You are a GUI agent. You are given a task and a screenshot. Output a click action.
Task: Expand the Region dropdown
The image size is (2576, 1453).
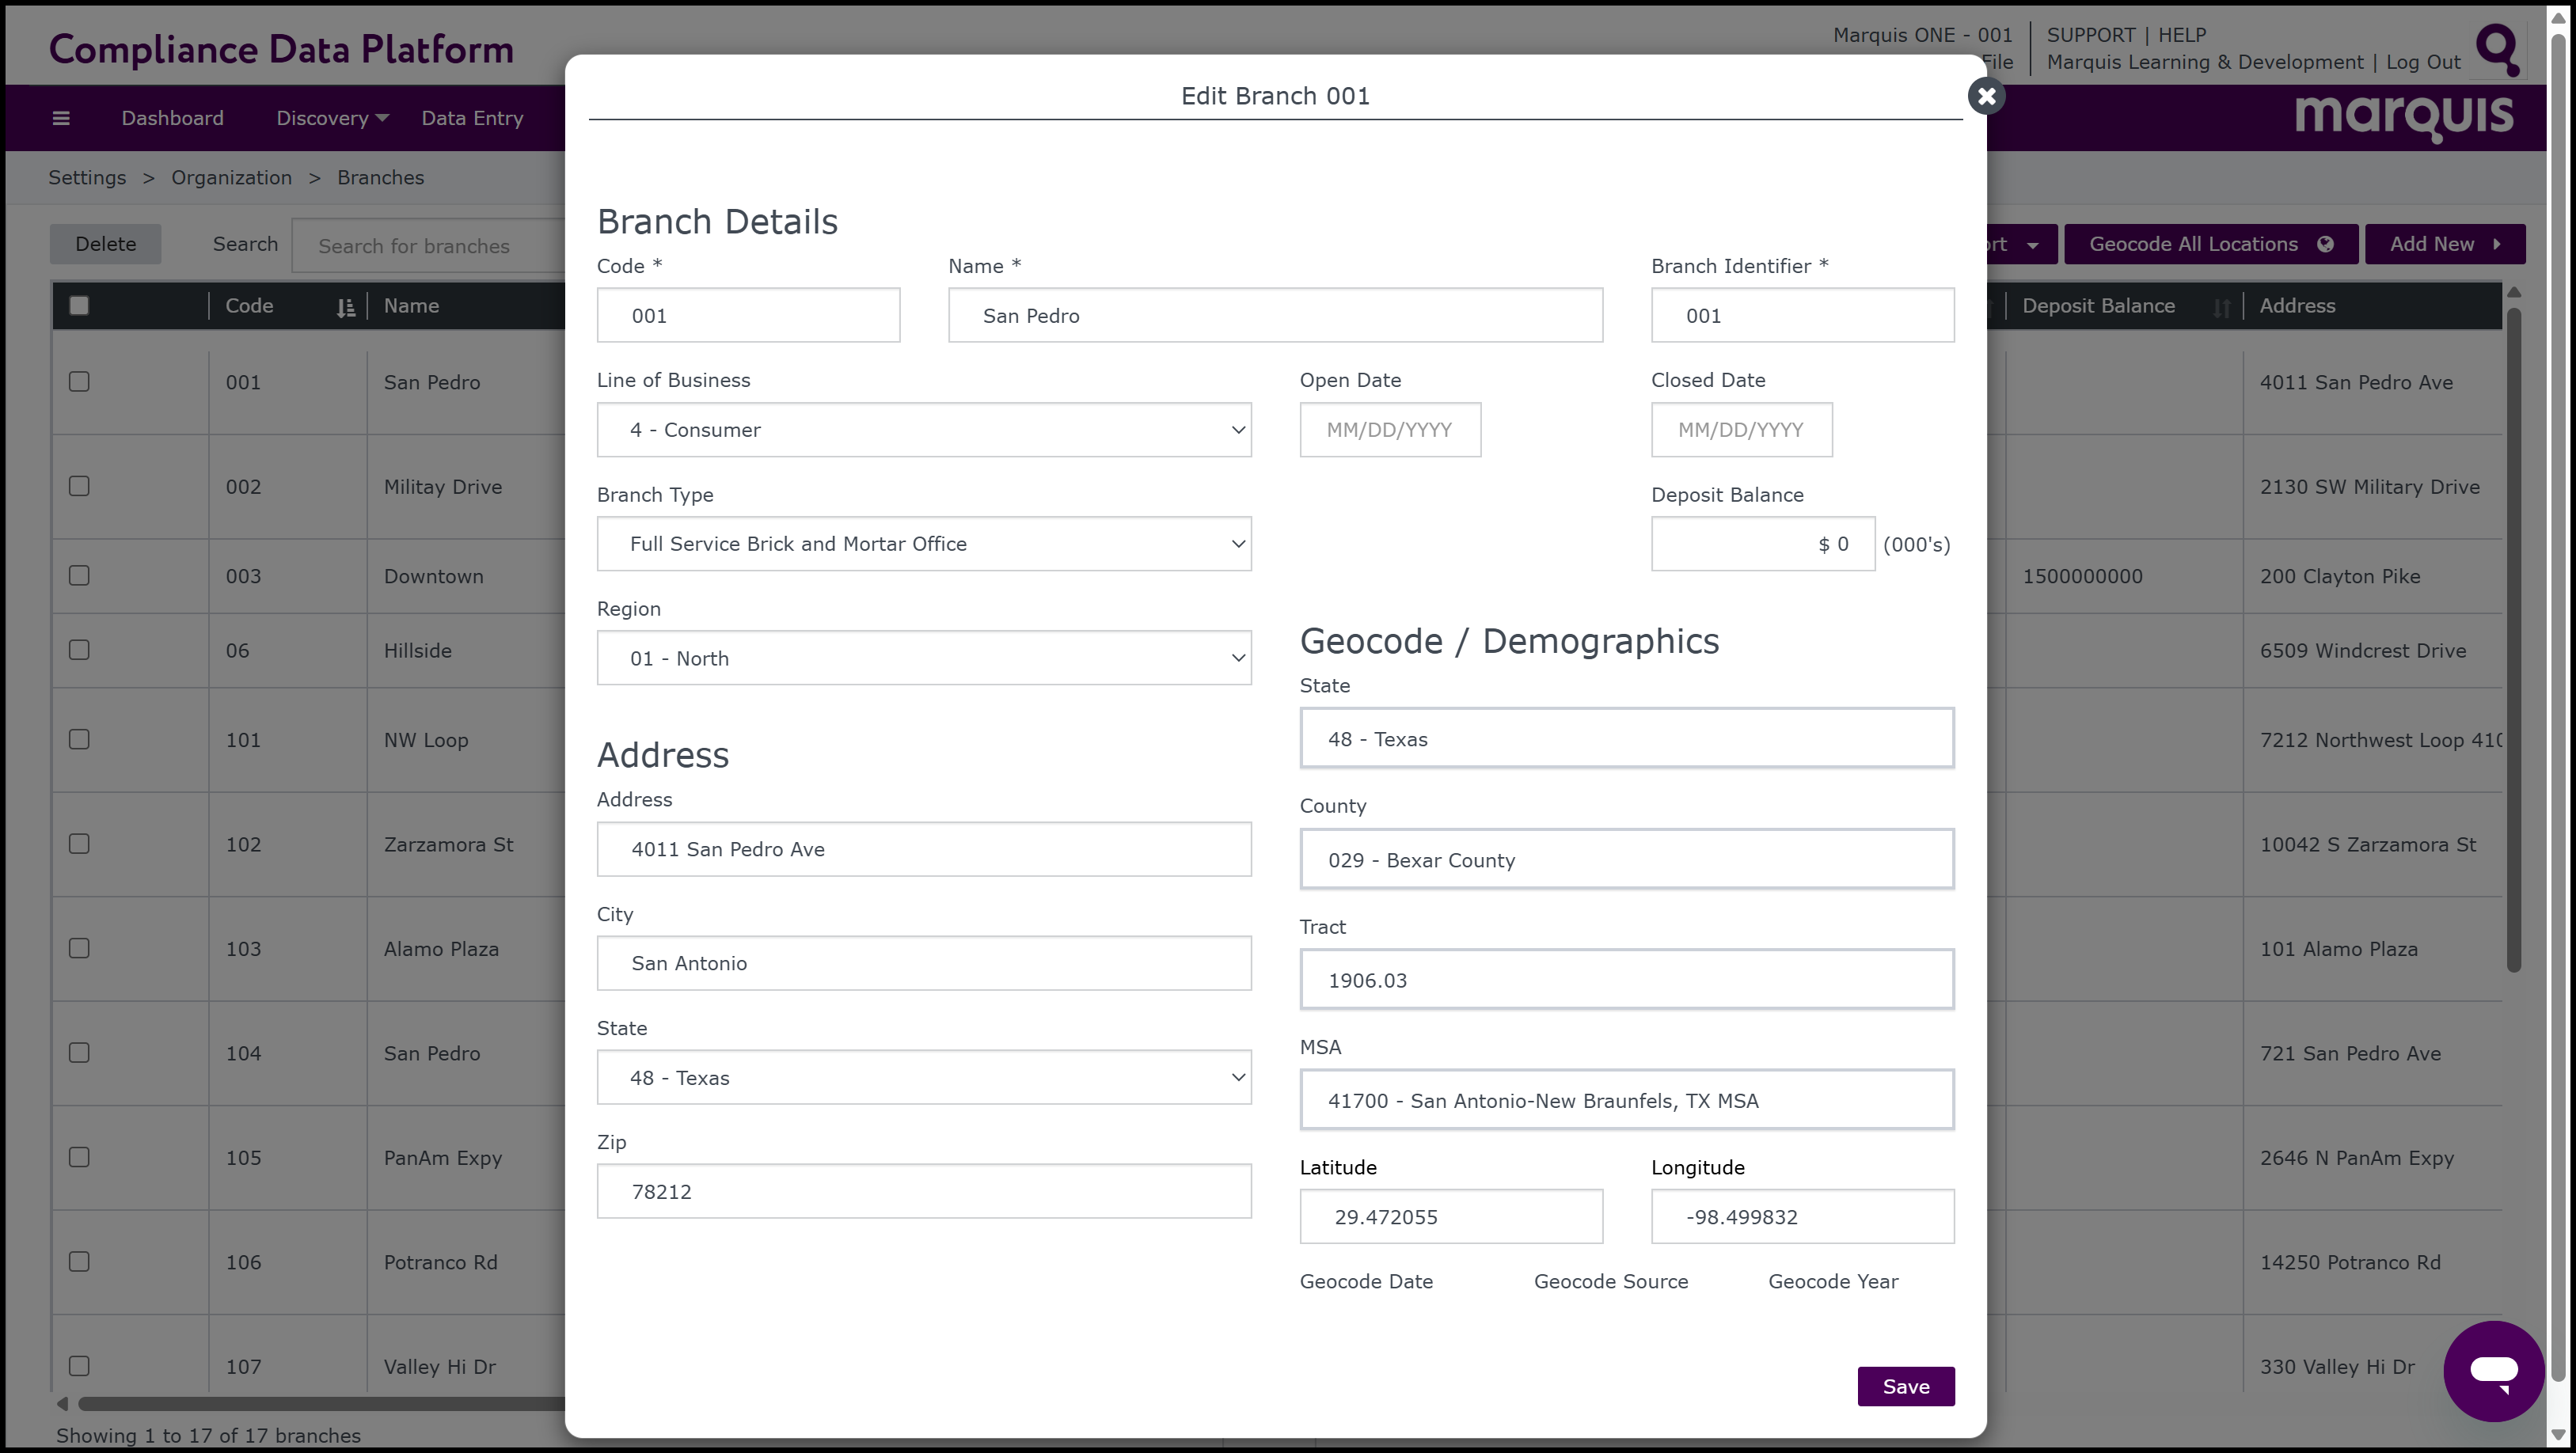[x=923, y=658]
